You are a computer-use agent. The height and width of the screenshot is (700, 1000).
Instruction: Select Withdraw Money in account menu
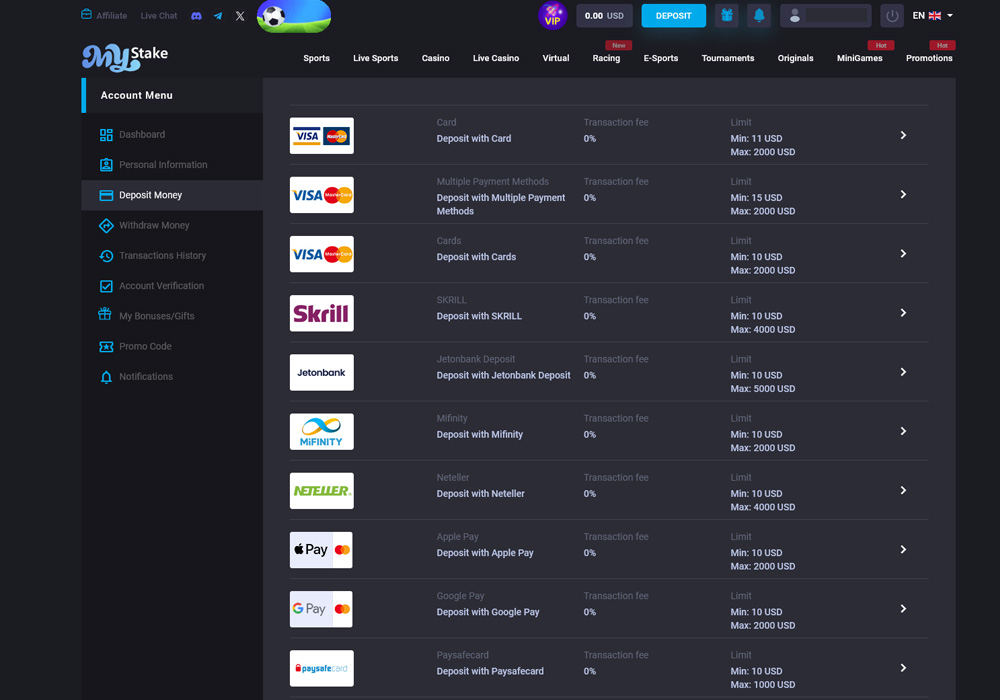point(154,226)
